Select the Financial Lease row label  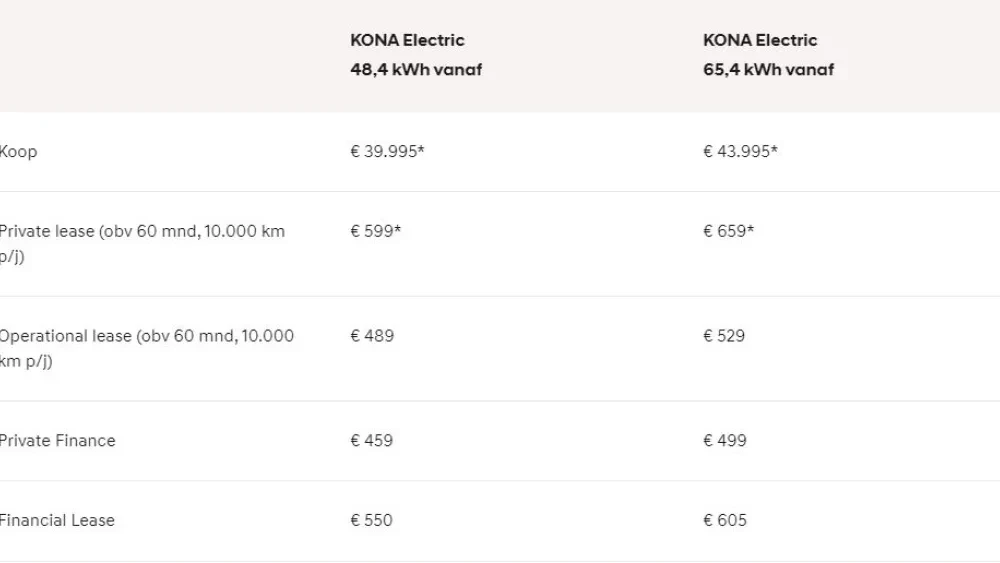click(57, 521)
